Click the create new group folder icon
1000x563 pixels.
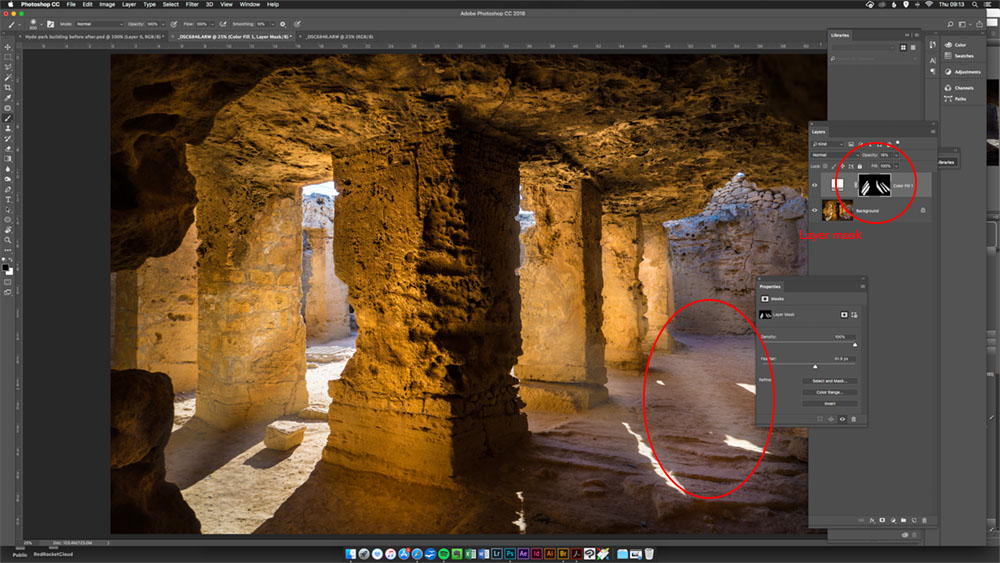[903, 520]
